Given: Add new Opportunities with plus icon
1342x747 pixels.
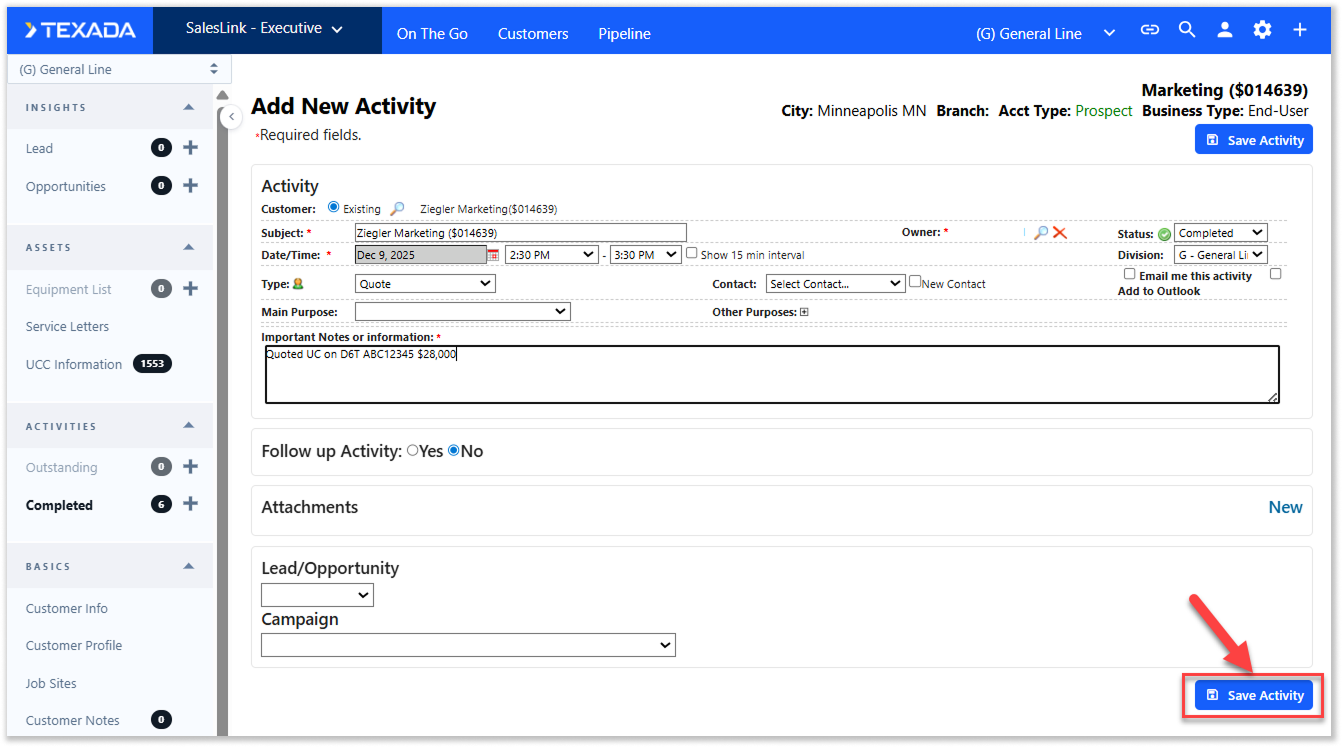Looking at the screenshot, I should tap(191, 186).
